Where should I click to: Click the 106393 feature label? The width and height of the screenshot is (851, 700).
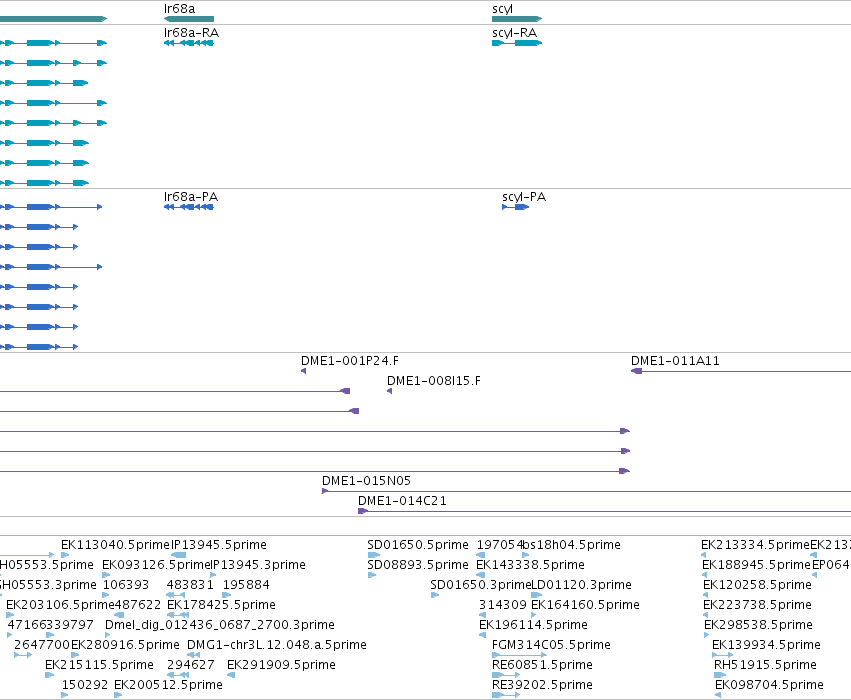tap(126, 584)
